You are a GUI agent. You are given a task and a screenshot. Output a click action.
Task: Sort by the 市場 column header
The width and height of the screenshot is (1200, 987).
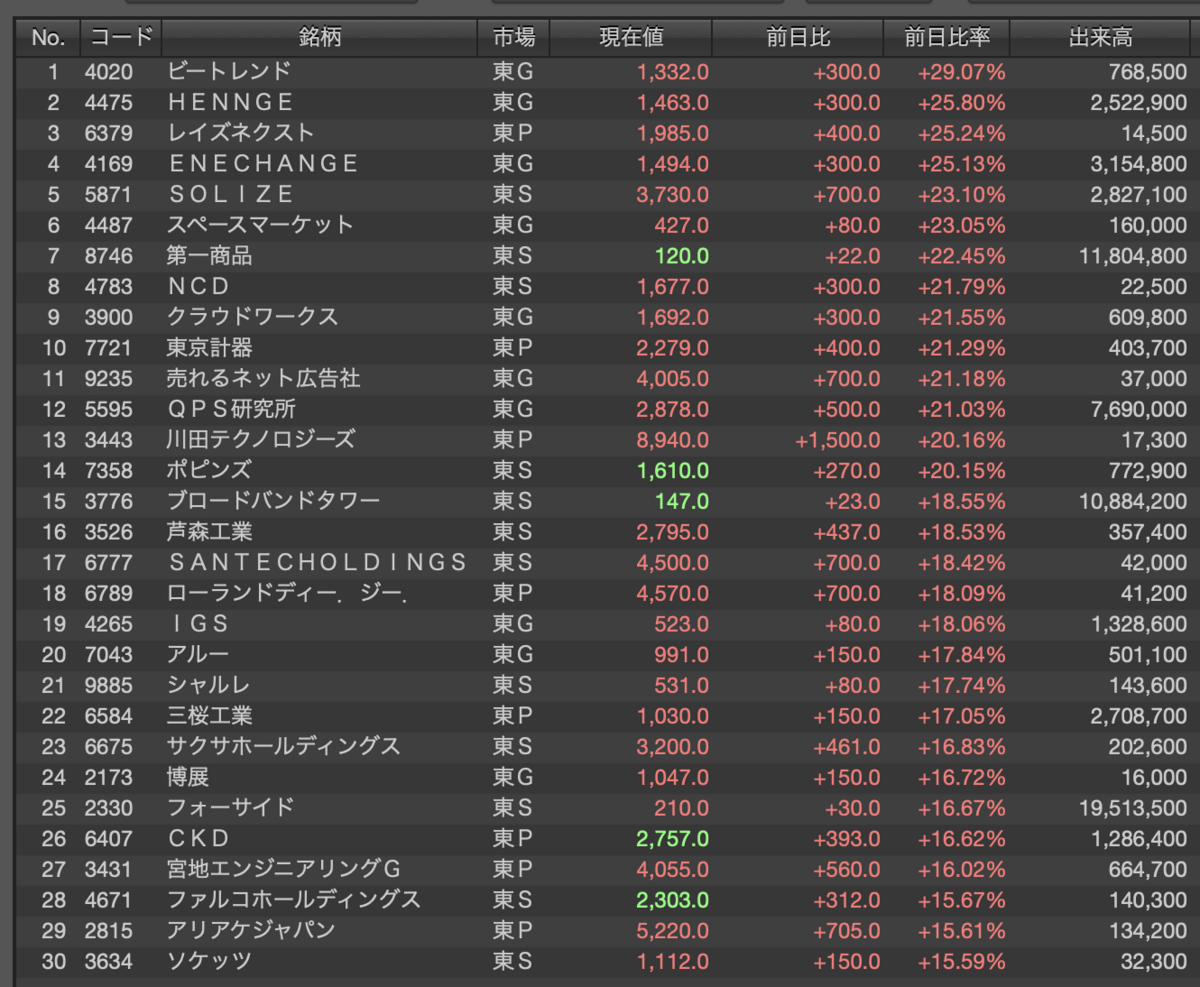point(514,39)
